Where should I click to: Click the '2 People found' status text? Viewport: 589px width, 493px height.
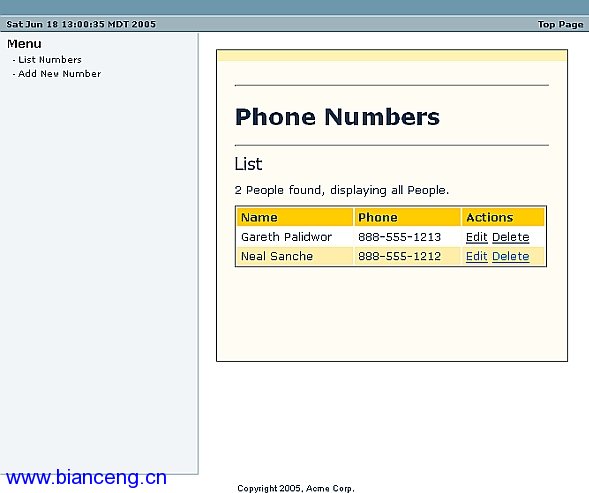[x=341, y=190]
